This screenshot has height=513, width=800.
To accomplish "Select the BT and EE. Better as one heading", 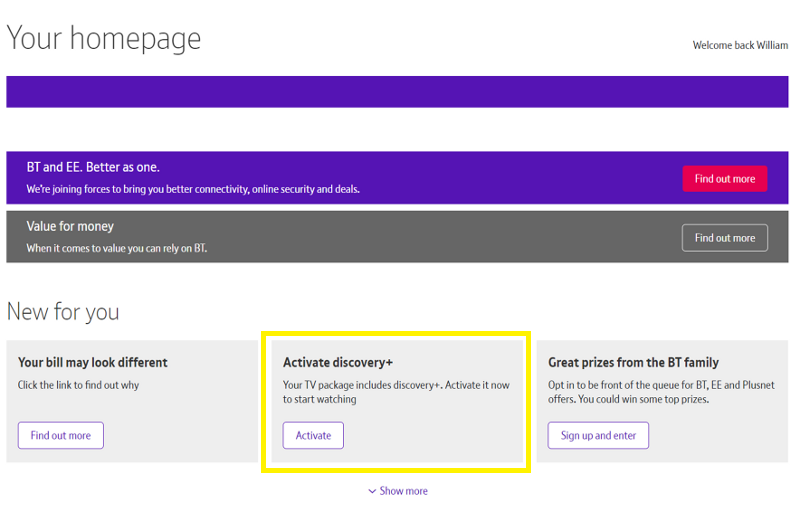I will point(93,167).
